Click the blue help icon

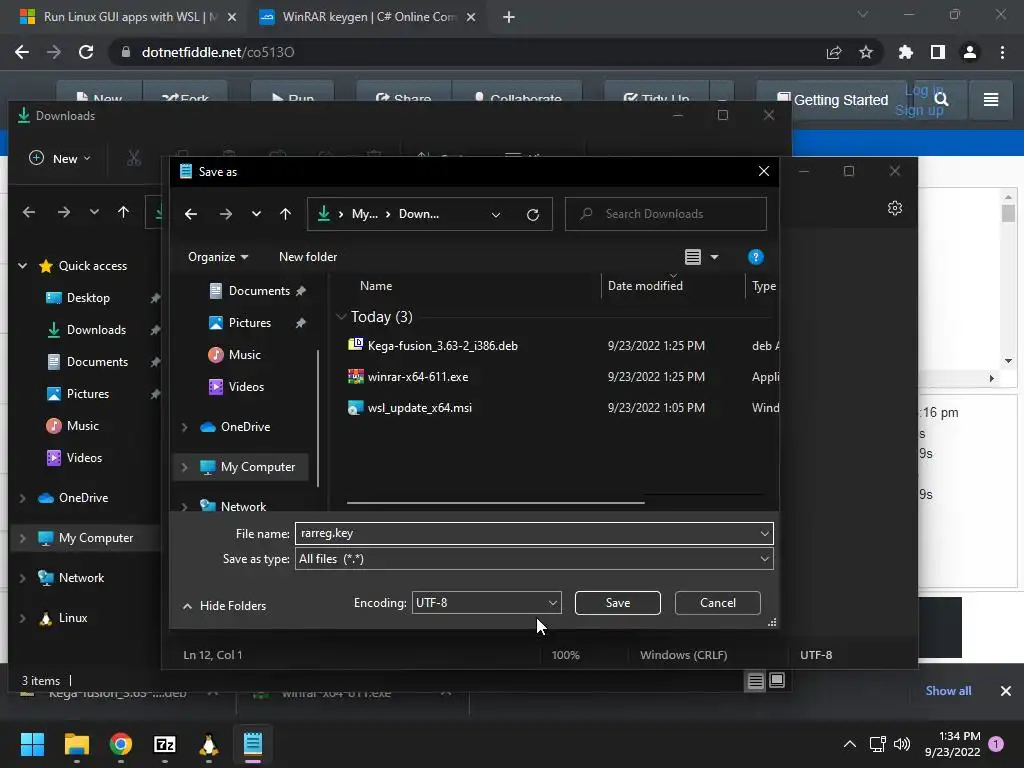756,257
